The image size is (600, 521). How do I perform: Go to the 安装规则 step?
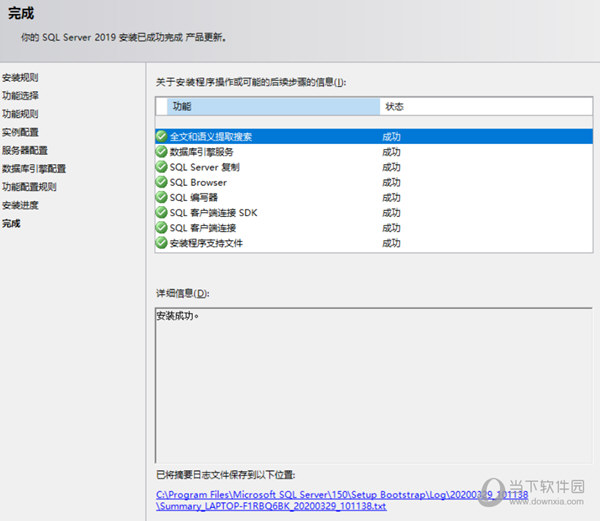[20, 78]
